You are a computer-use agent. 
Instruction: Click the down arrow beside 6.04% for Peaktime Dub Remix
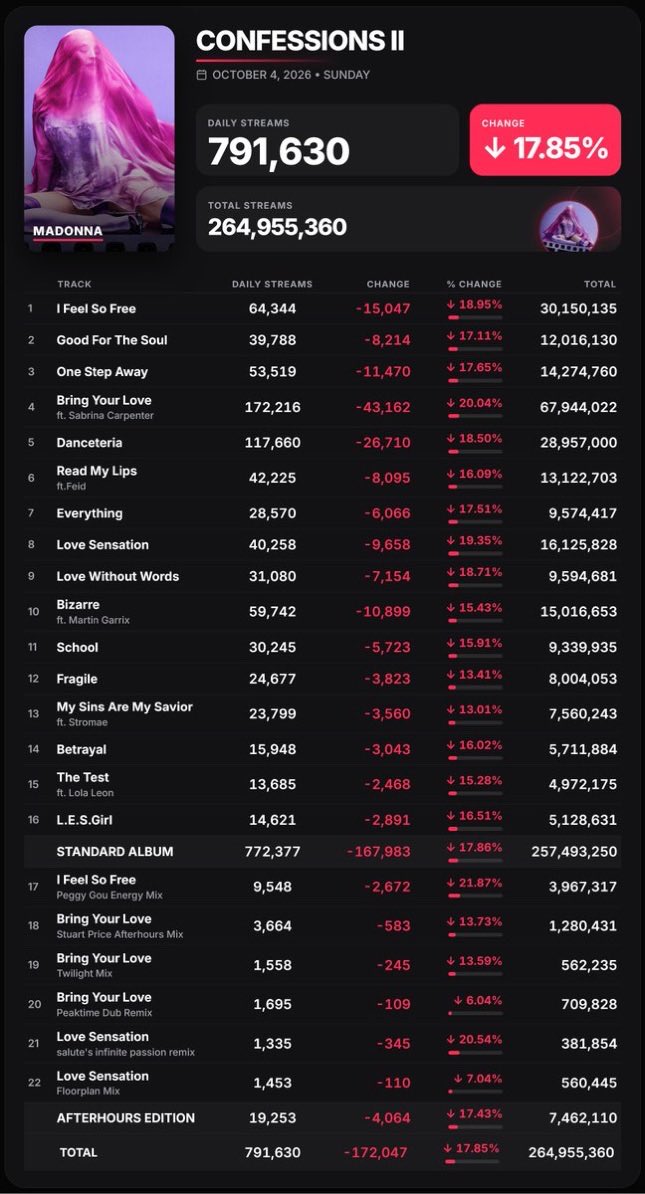point(458,1000)
